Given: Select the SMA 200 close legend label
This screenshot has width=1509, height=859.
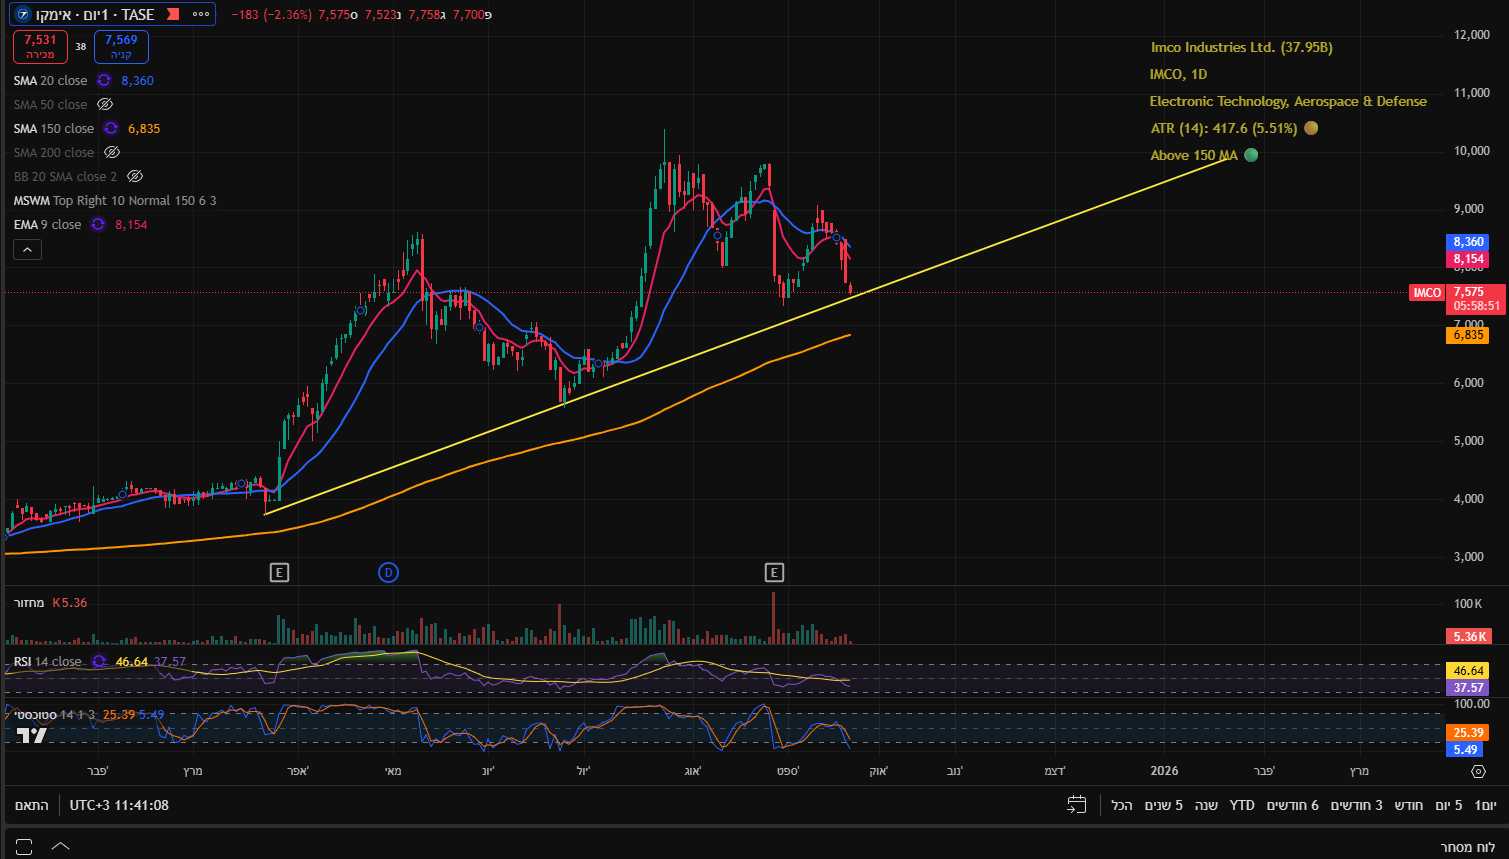Looking at the screenshot, I should (x=54, y=153).
